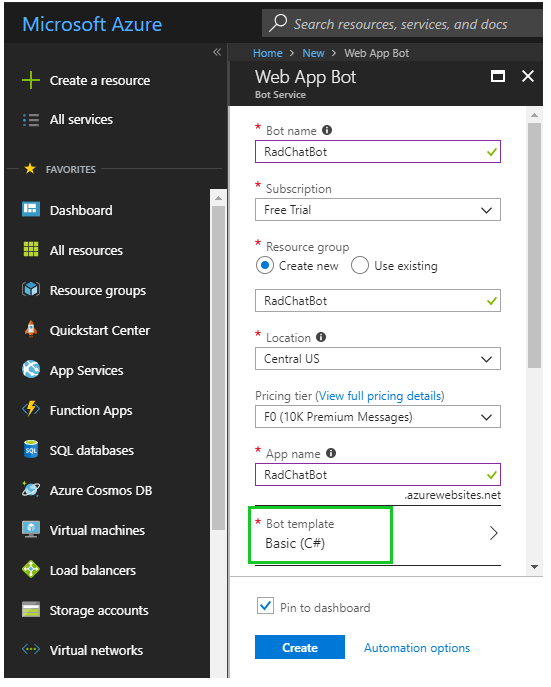Open Virtual machines in the sidebar
Viewport: 551px width, 687px height.
97,530
